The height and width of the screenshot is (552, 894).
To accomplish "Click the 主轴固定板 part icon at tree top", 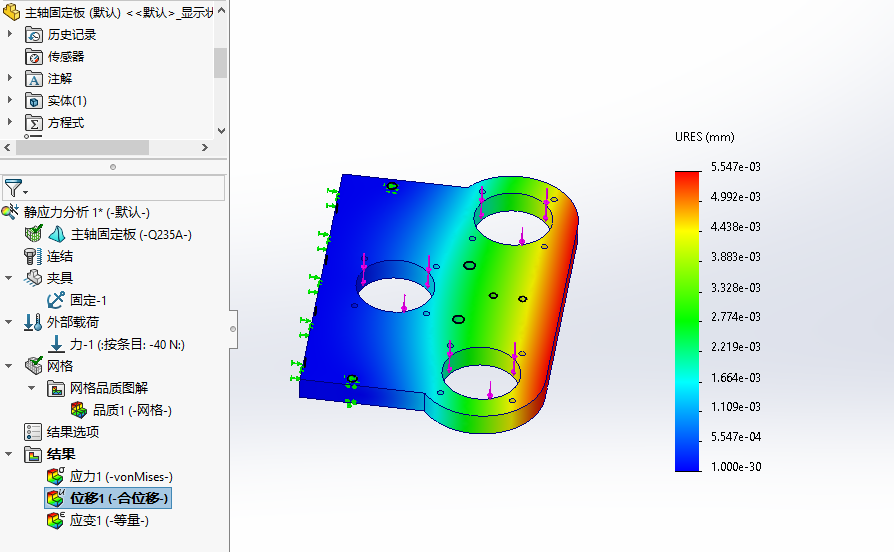I will (x=11, y=12).
